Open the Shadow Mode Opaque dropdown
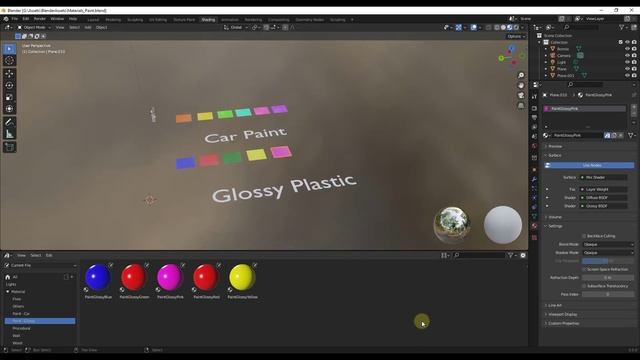The height and width of the screenshot is (360, 640). pos(608,253)
